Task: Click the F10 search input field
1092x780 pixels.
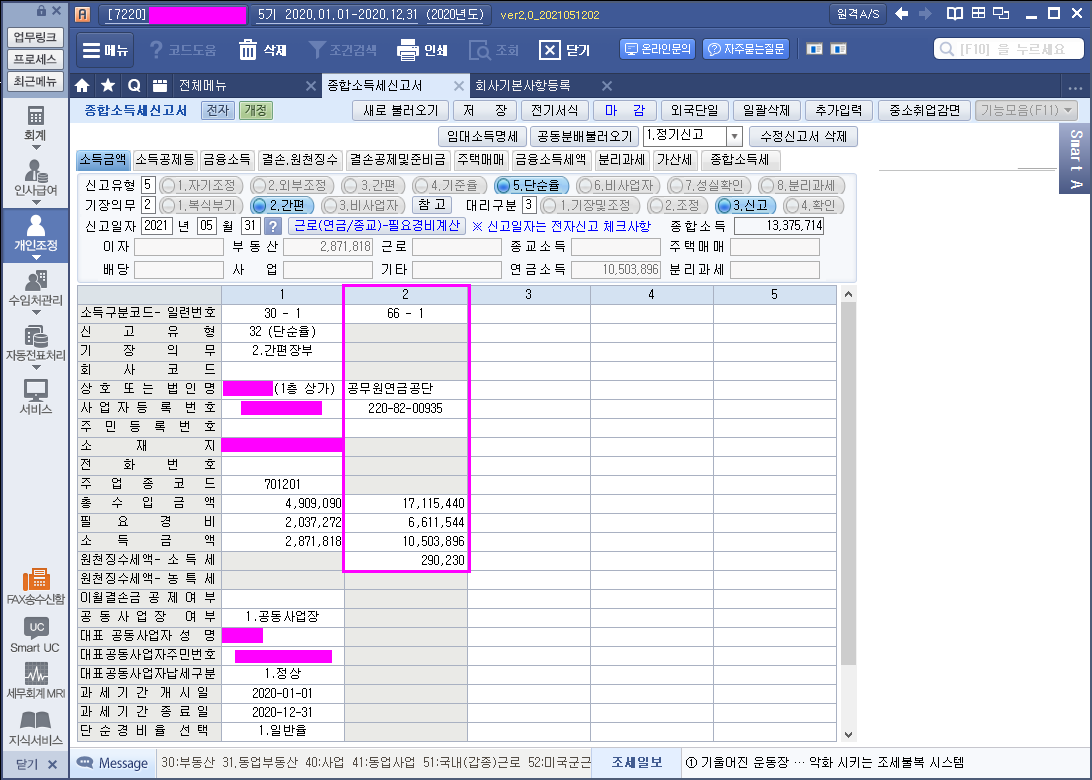Action: pos(1008,49)
